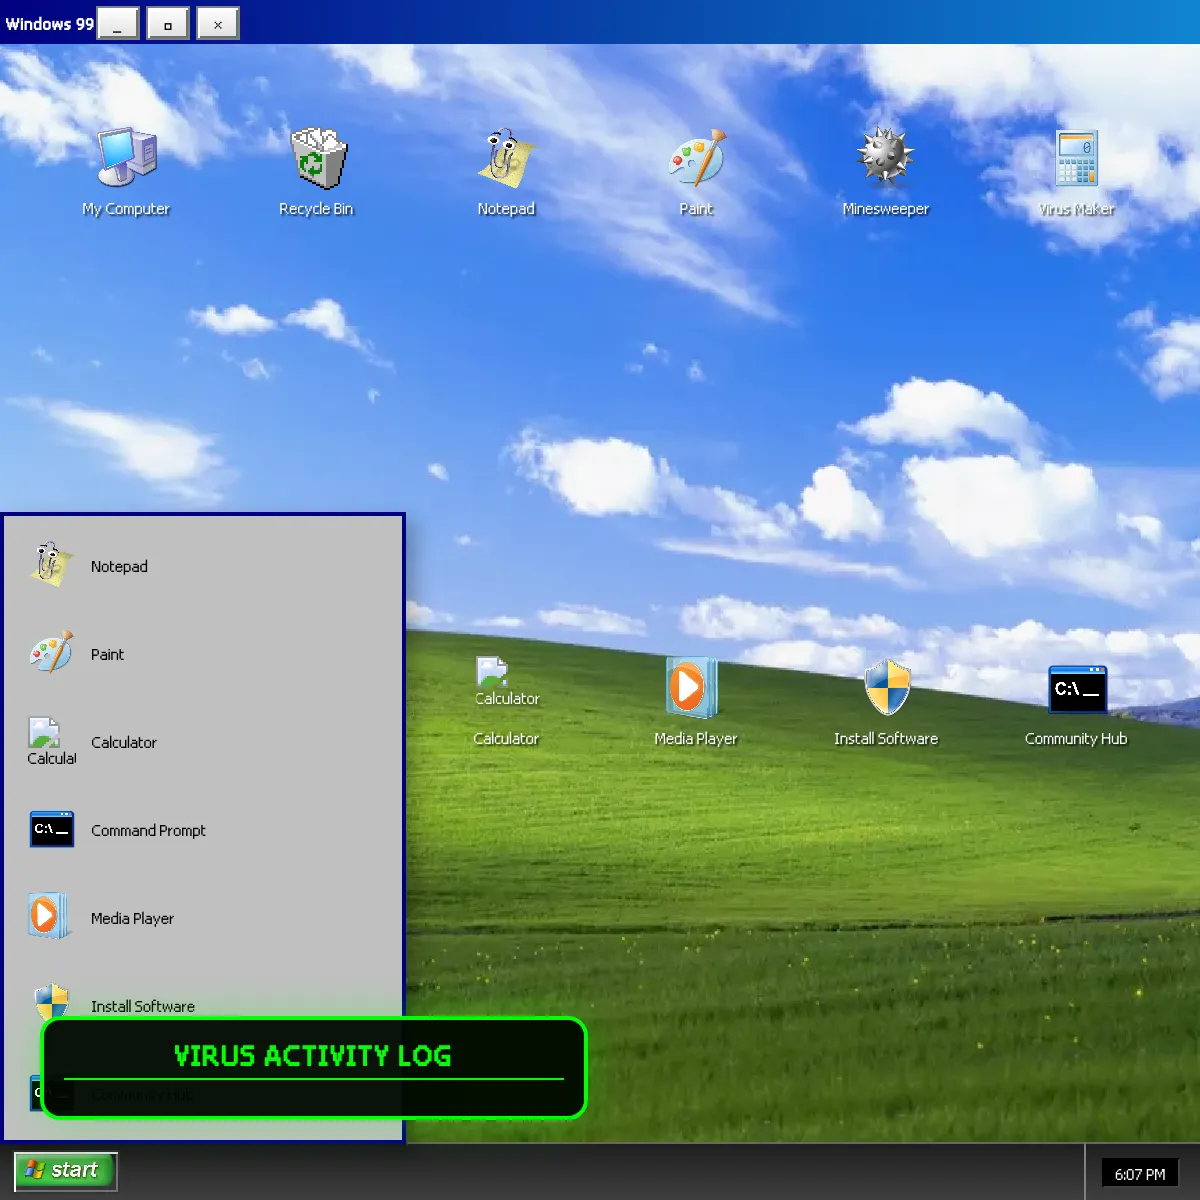Click the 6:07 PM taskbar clock
The image size is (1200, 1200).
click(x=1140, y=1174)
